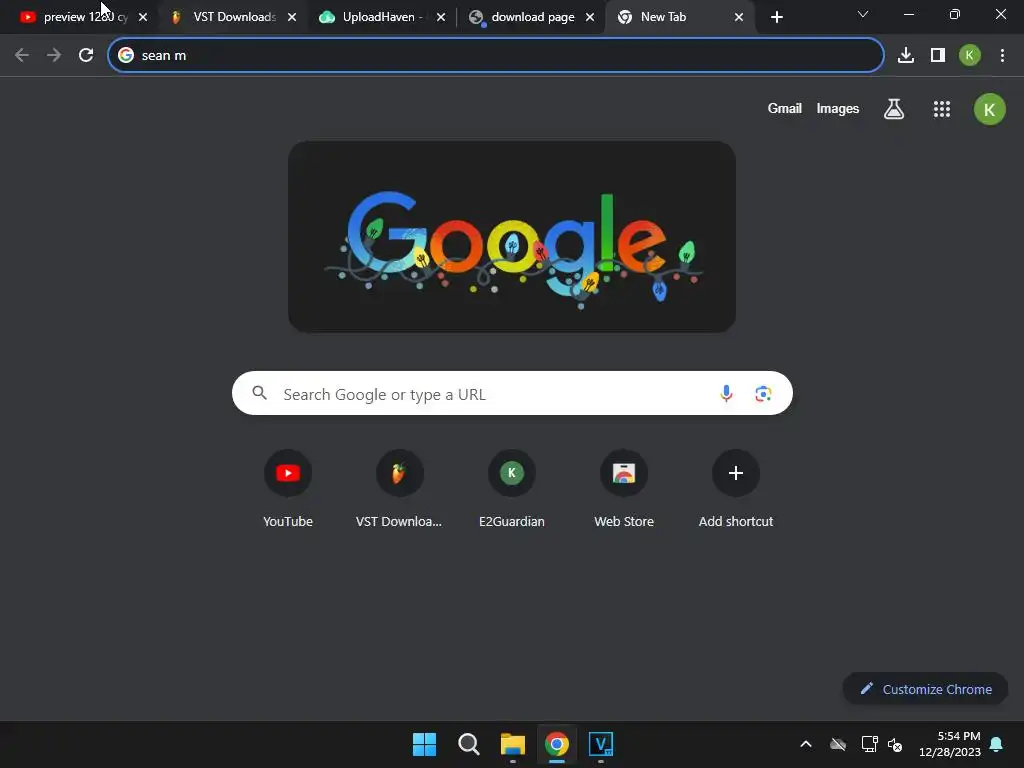Close the VST Downloads tab
1024x768 pixels.
coord(292,17)
